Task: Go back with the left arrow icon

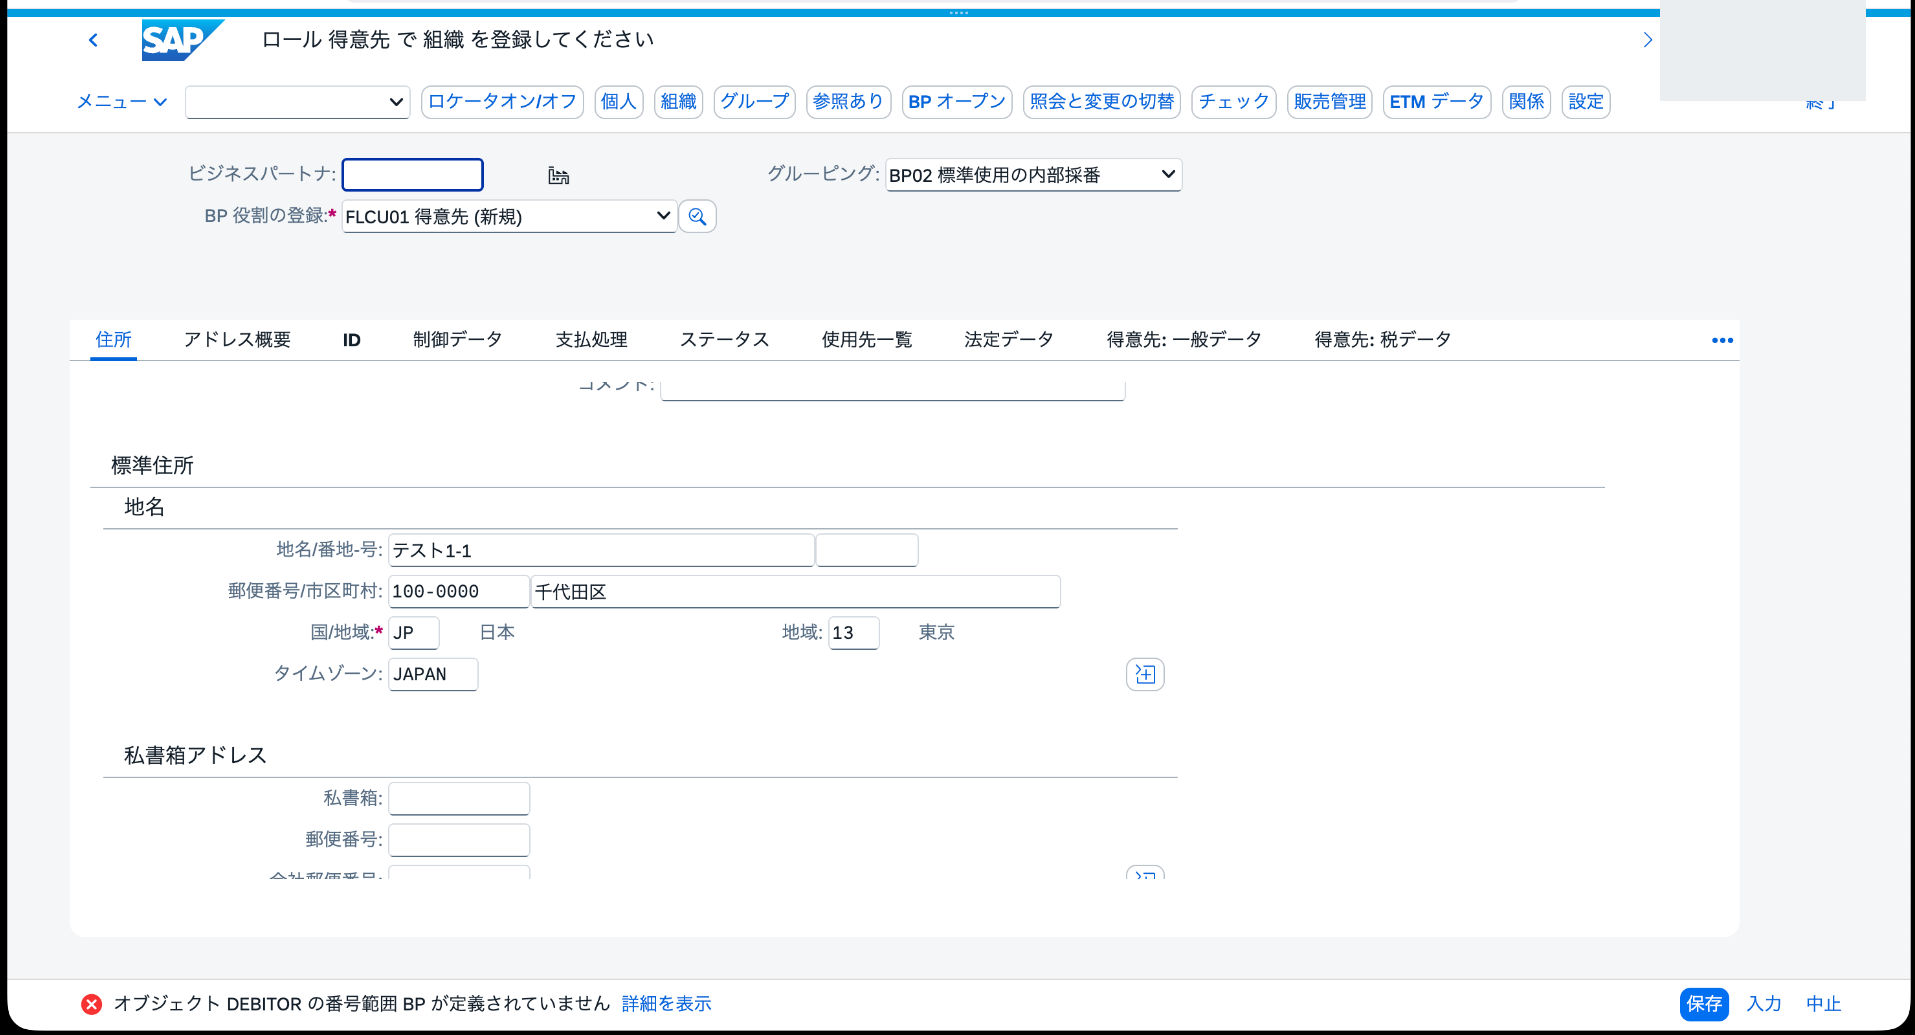Action: [93, 40]
